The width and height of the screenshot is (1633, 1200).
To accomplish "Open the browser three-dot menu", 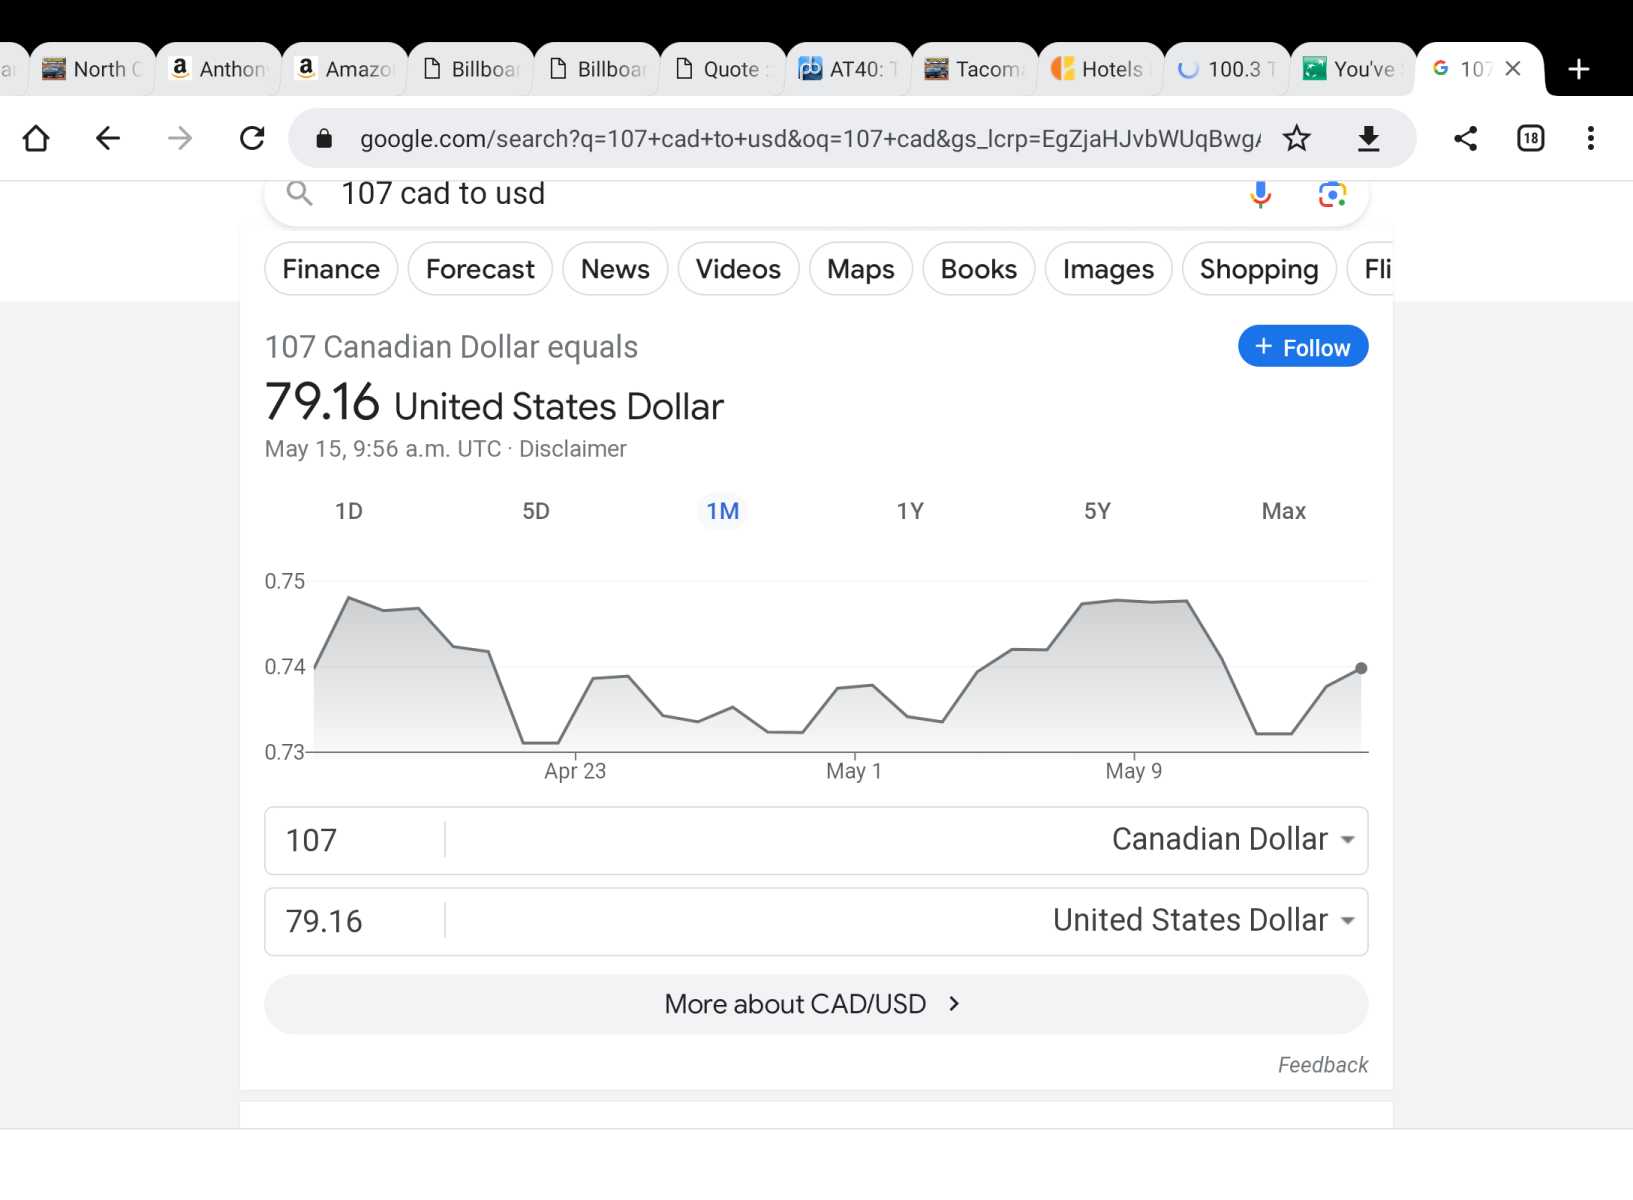I will [x=1590, y=138].
